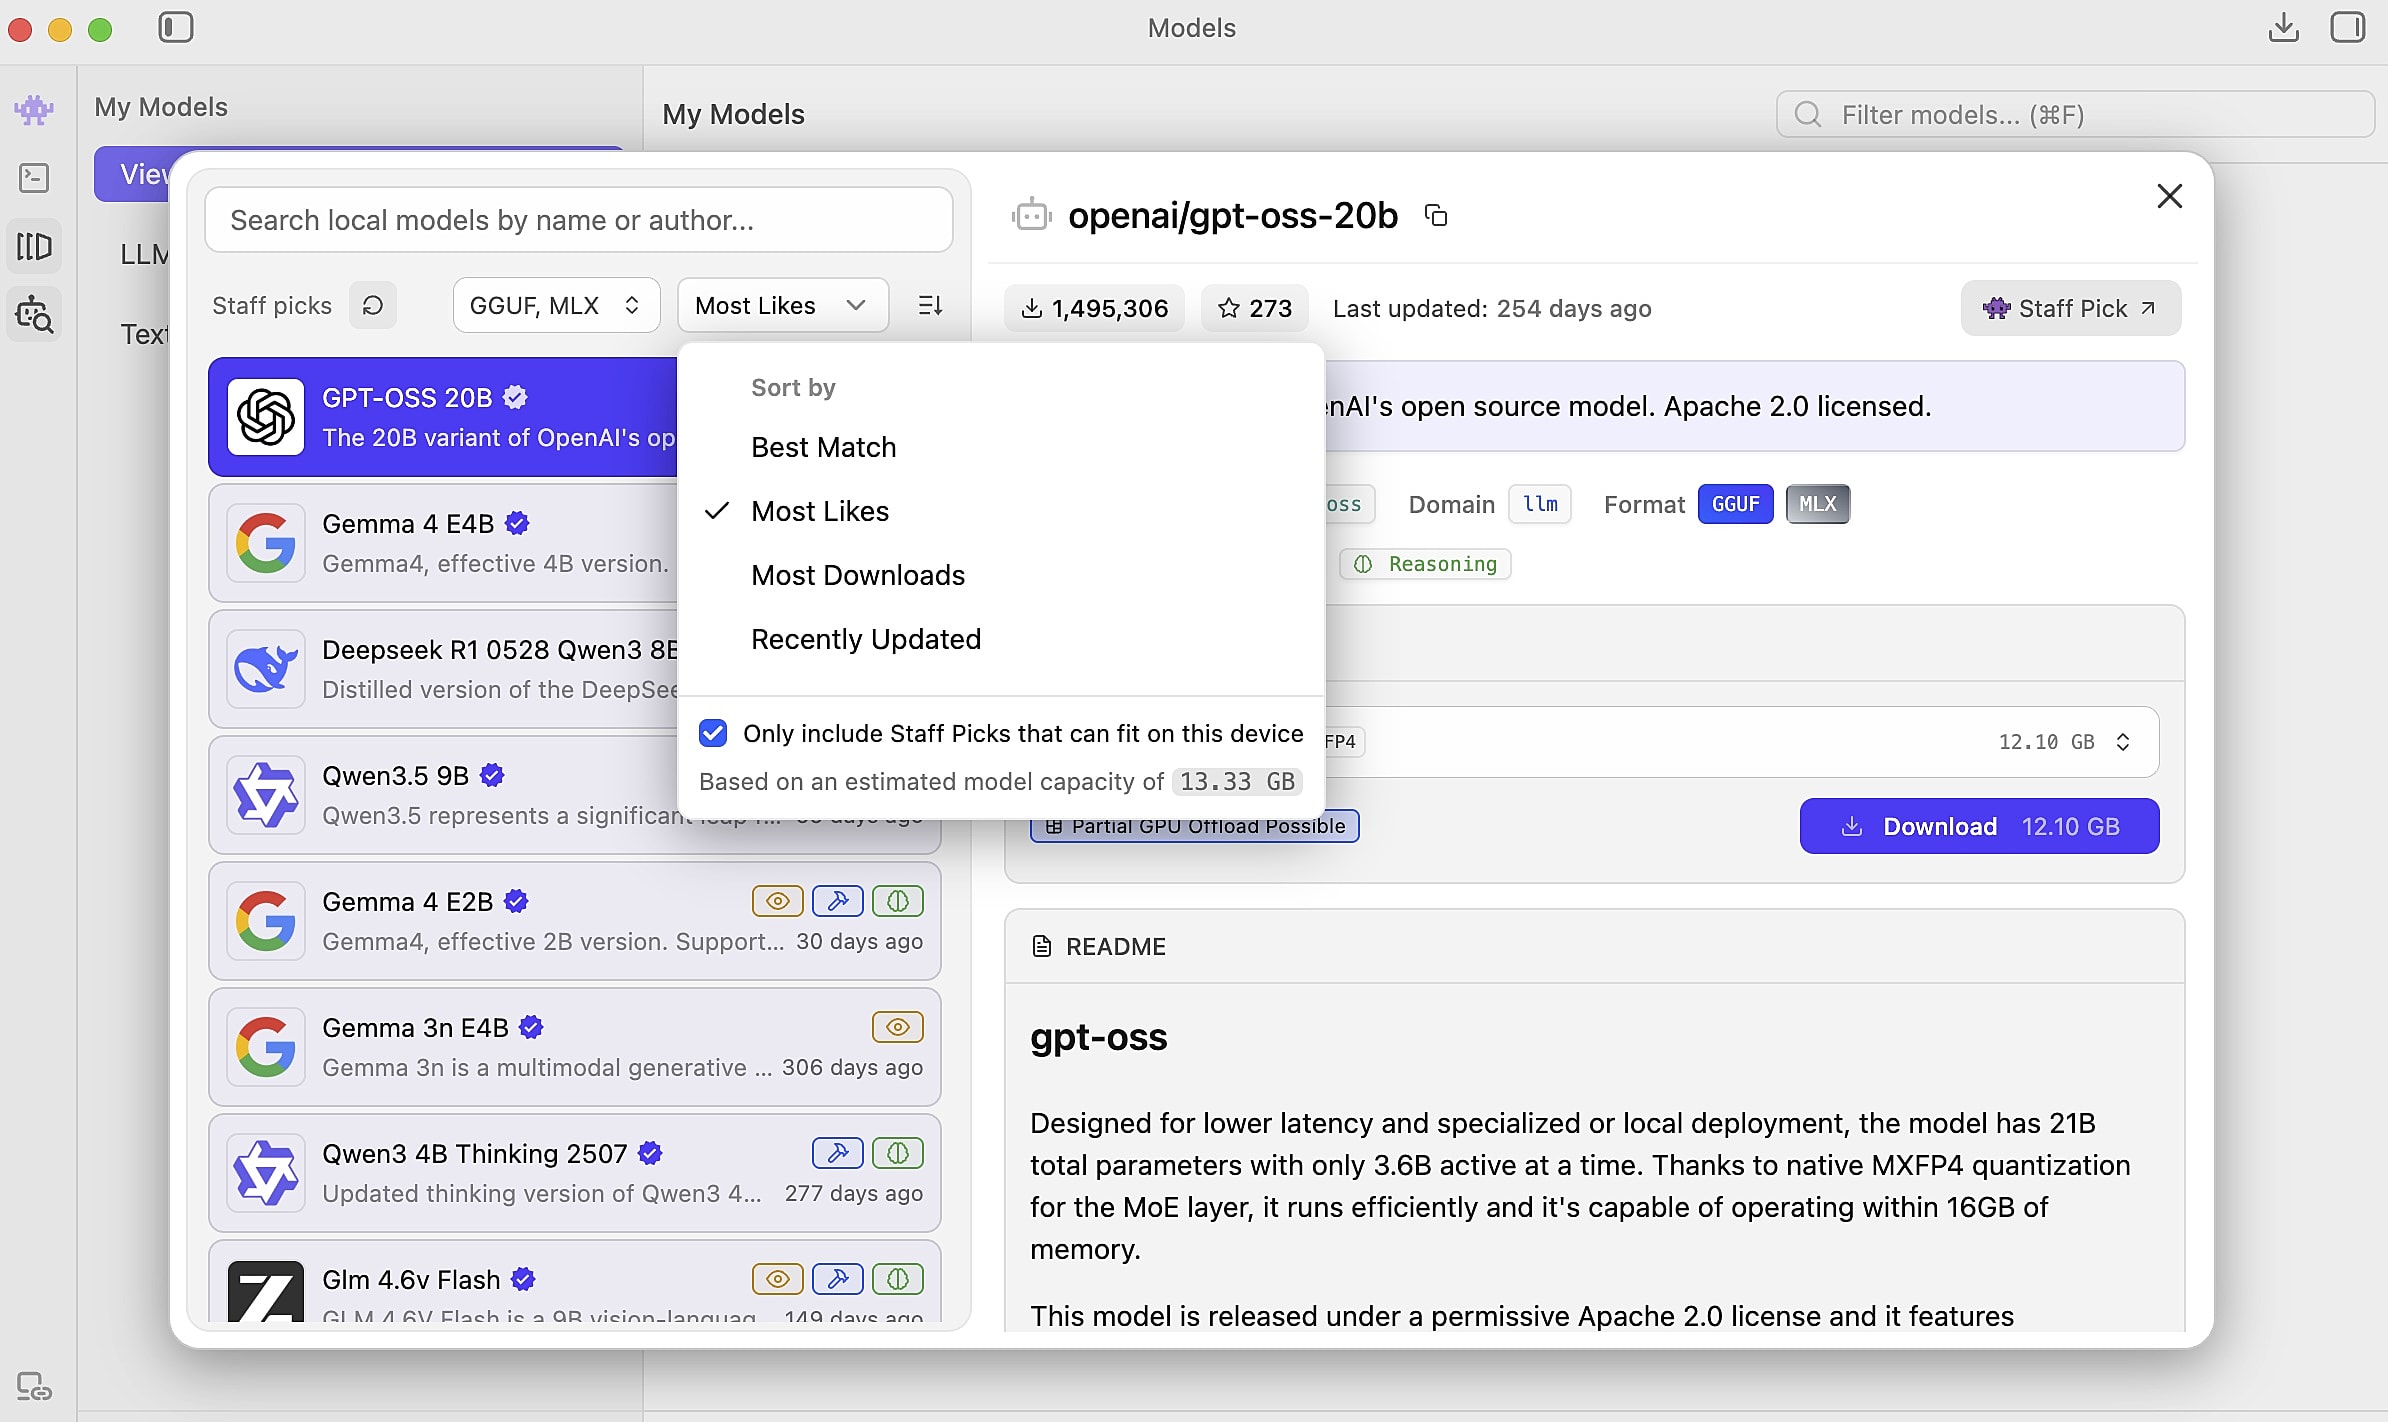Viewport: 2388px width, 1422px height.
Task: Select the Deepseek R1 0528 Qwen3 entry
Action: [443, 669]
